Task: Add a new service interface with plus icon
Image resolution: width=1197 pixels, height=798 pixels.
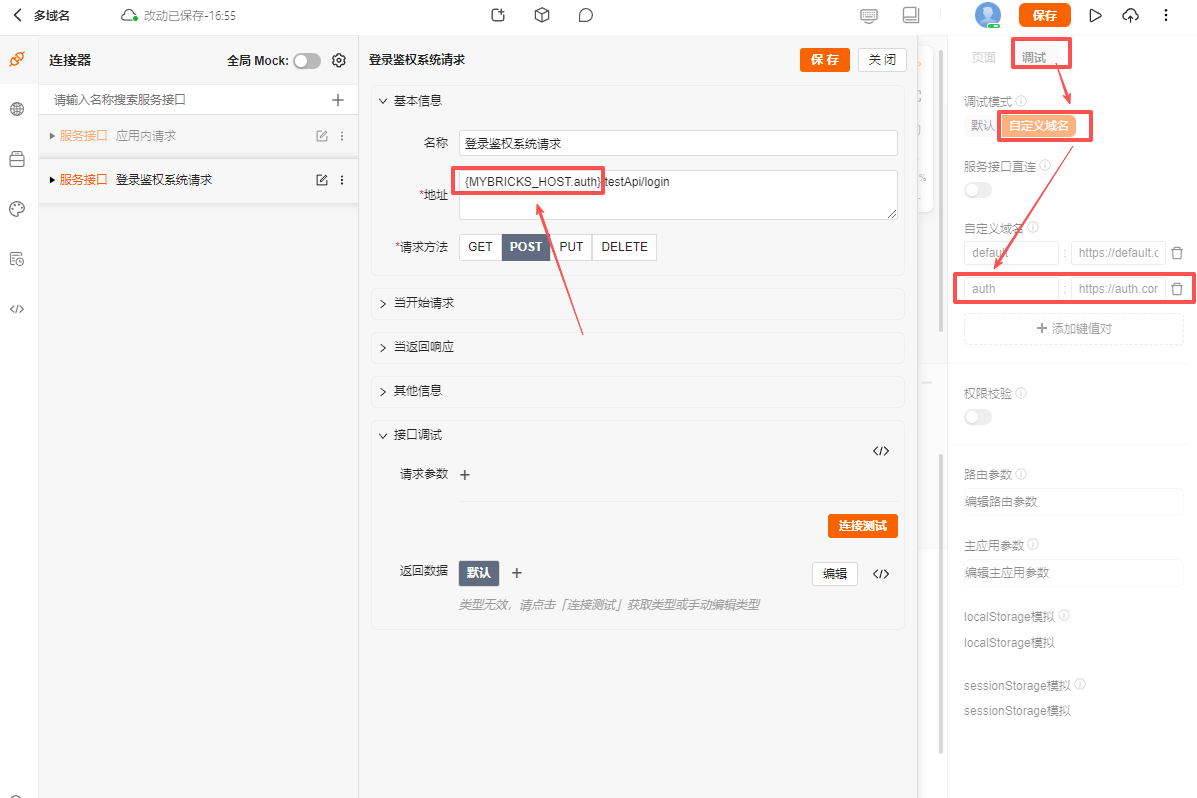Action: pyautogui.click(x=338, y=100)
